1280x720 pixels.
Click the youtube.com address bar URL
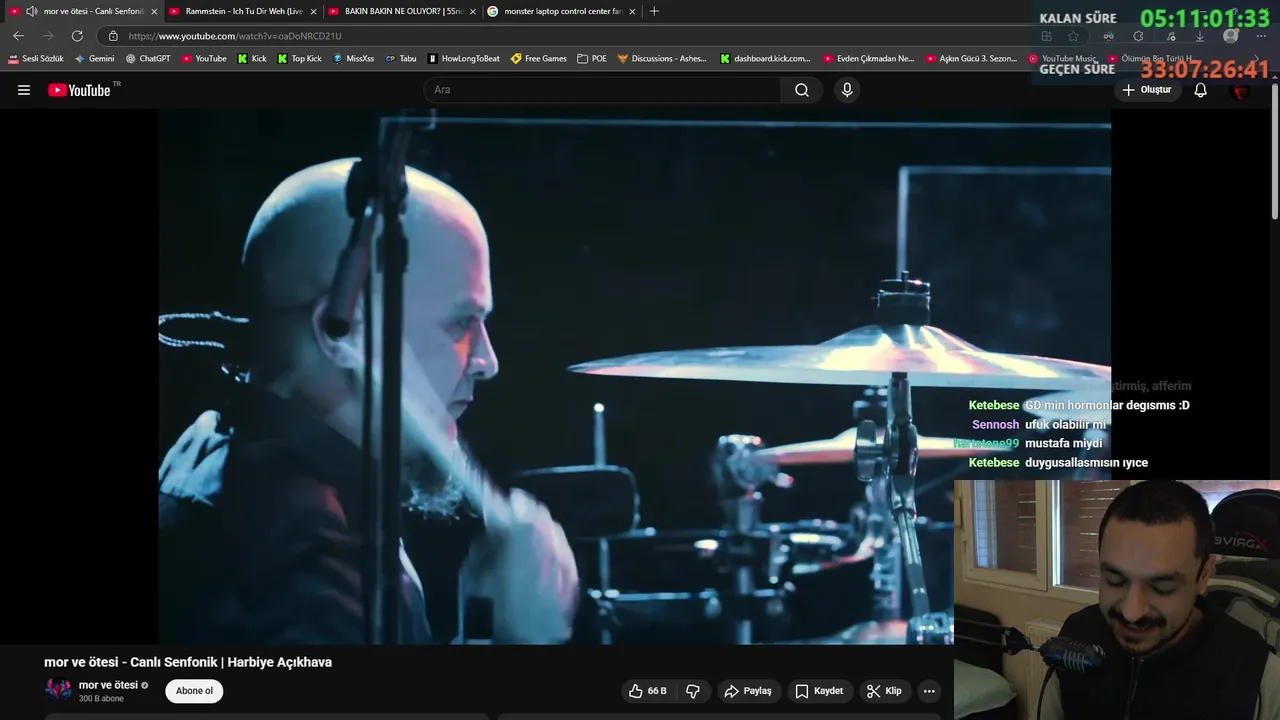click(235, 36)
